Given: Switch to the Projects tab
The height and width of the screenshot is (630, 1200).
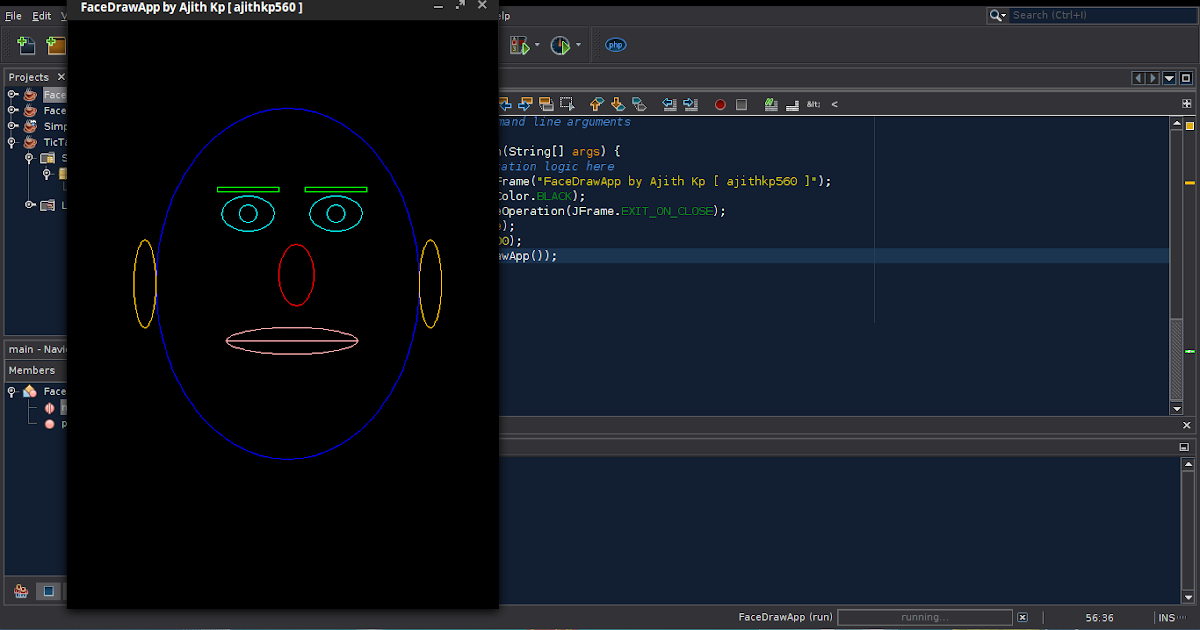Looking at the screenshot, I should (28, 77).
